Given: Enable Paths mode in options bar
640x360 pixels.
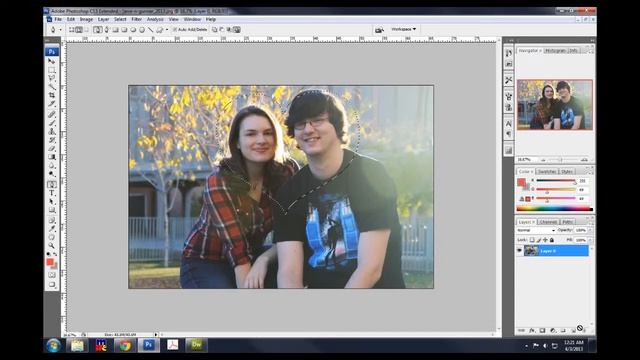Looking at the screenshot, I should (79, 30).
